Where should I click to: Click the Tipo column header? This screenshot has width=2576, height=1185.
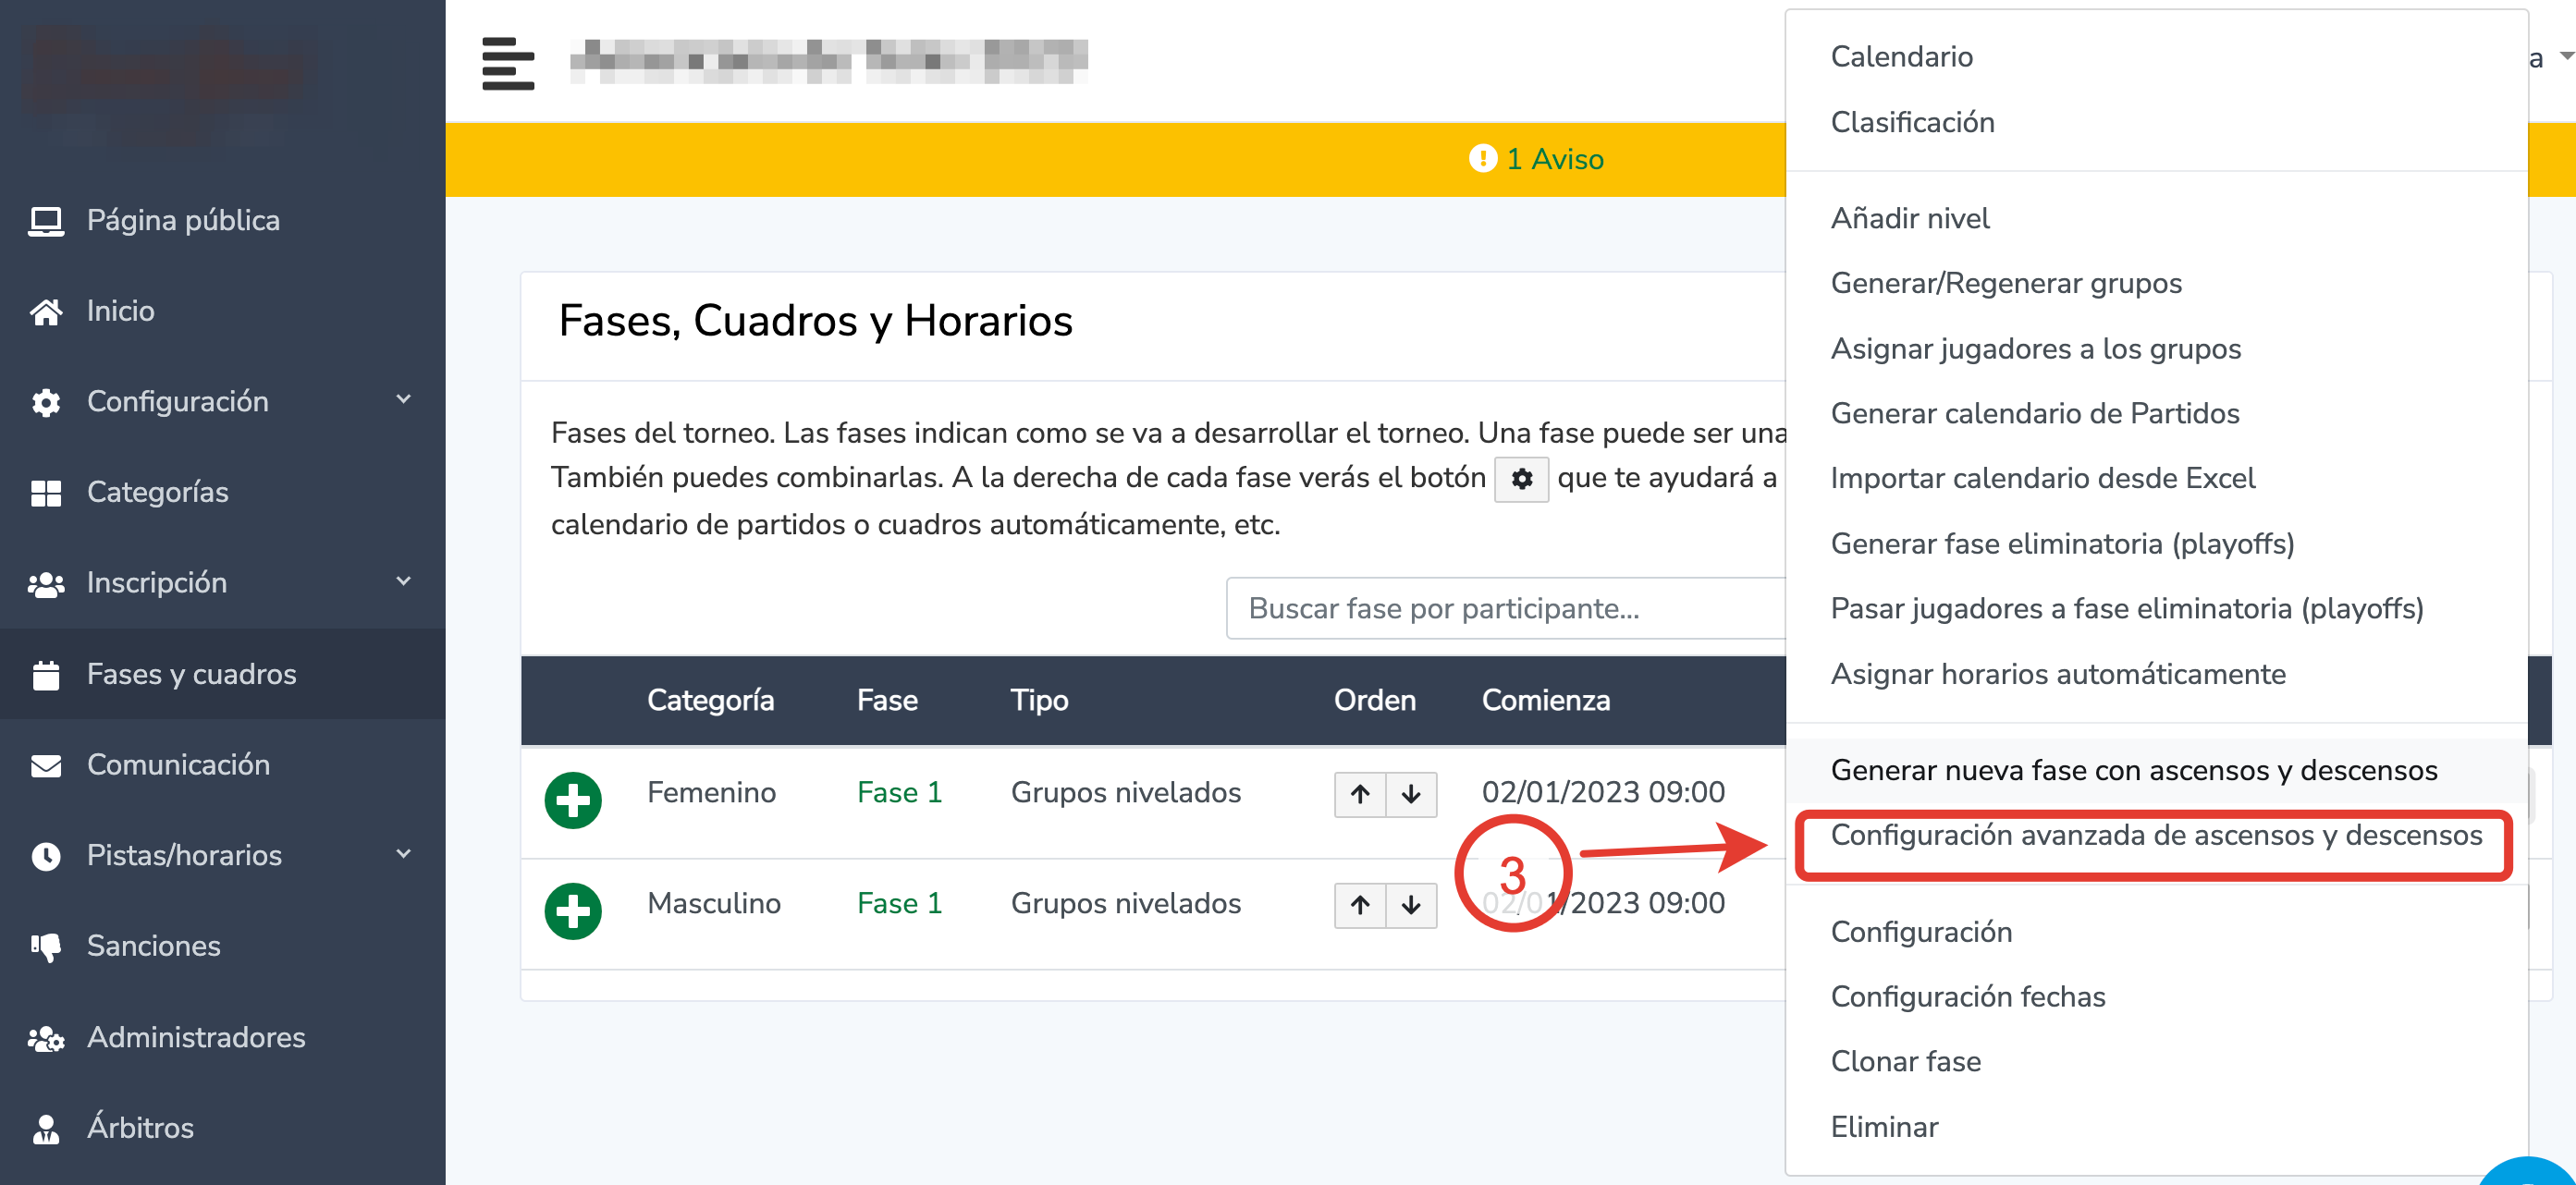pyautogui.click(x=1039, y=700)
